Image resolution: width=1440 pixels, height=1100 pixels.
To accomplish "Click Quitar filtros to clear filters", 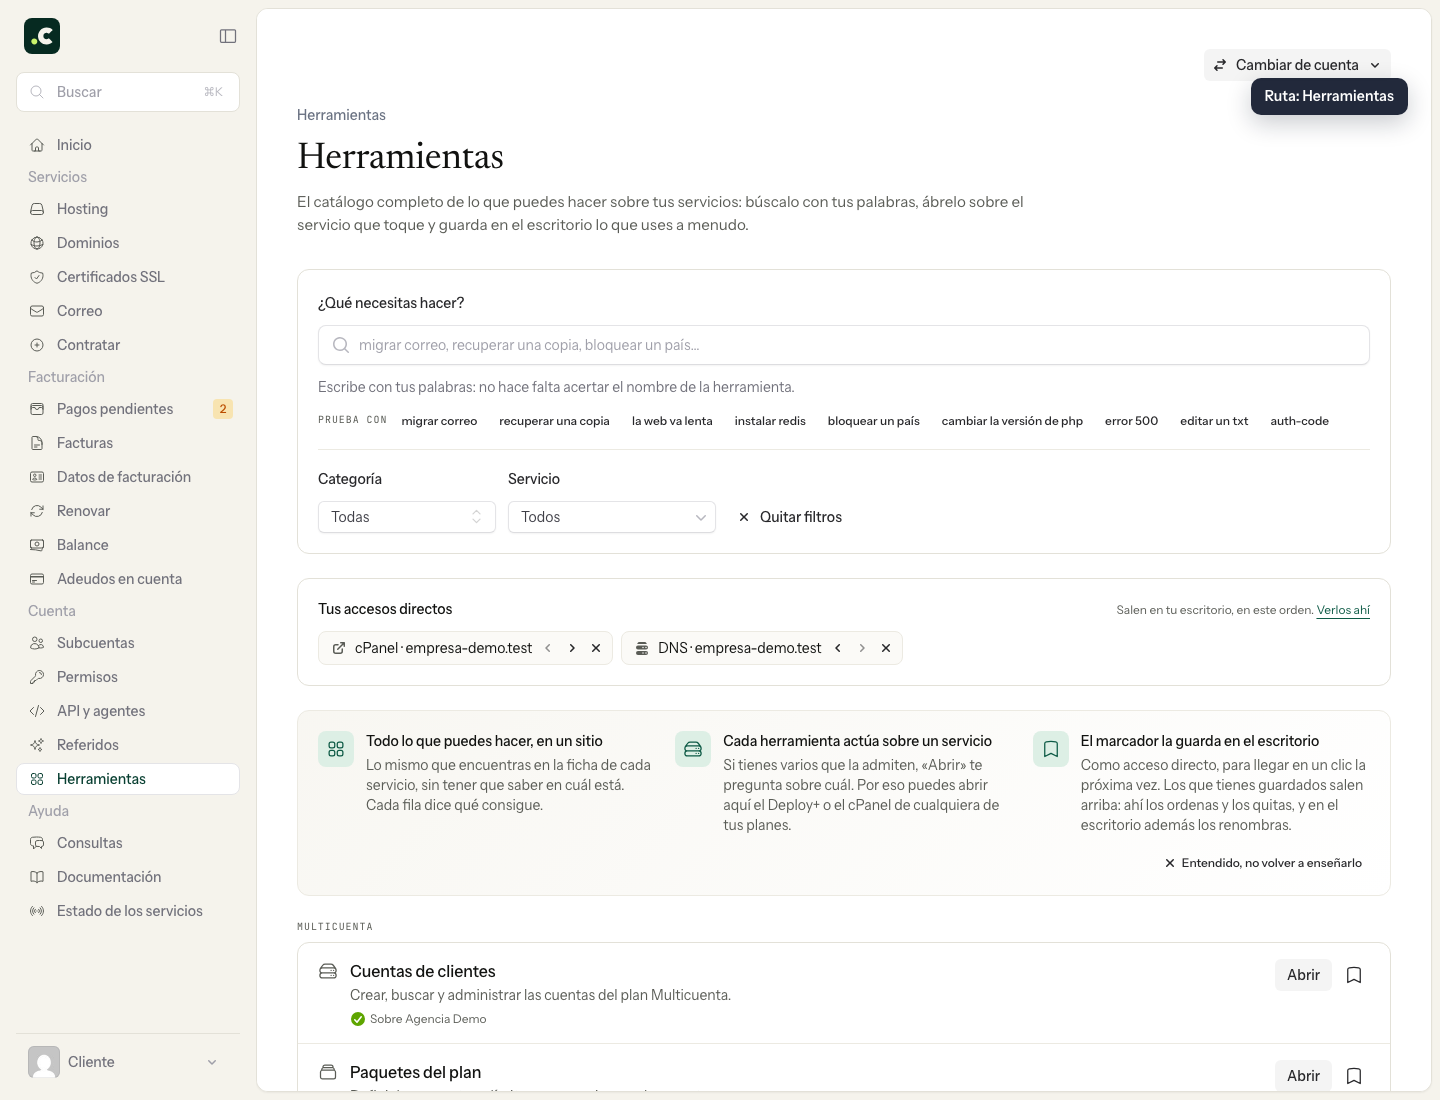I will click(x=790, y=517).
